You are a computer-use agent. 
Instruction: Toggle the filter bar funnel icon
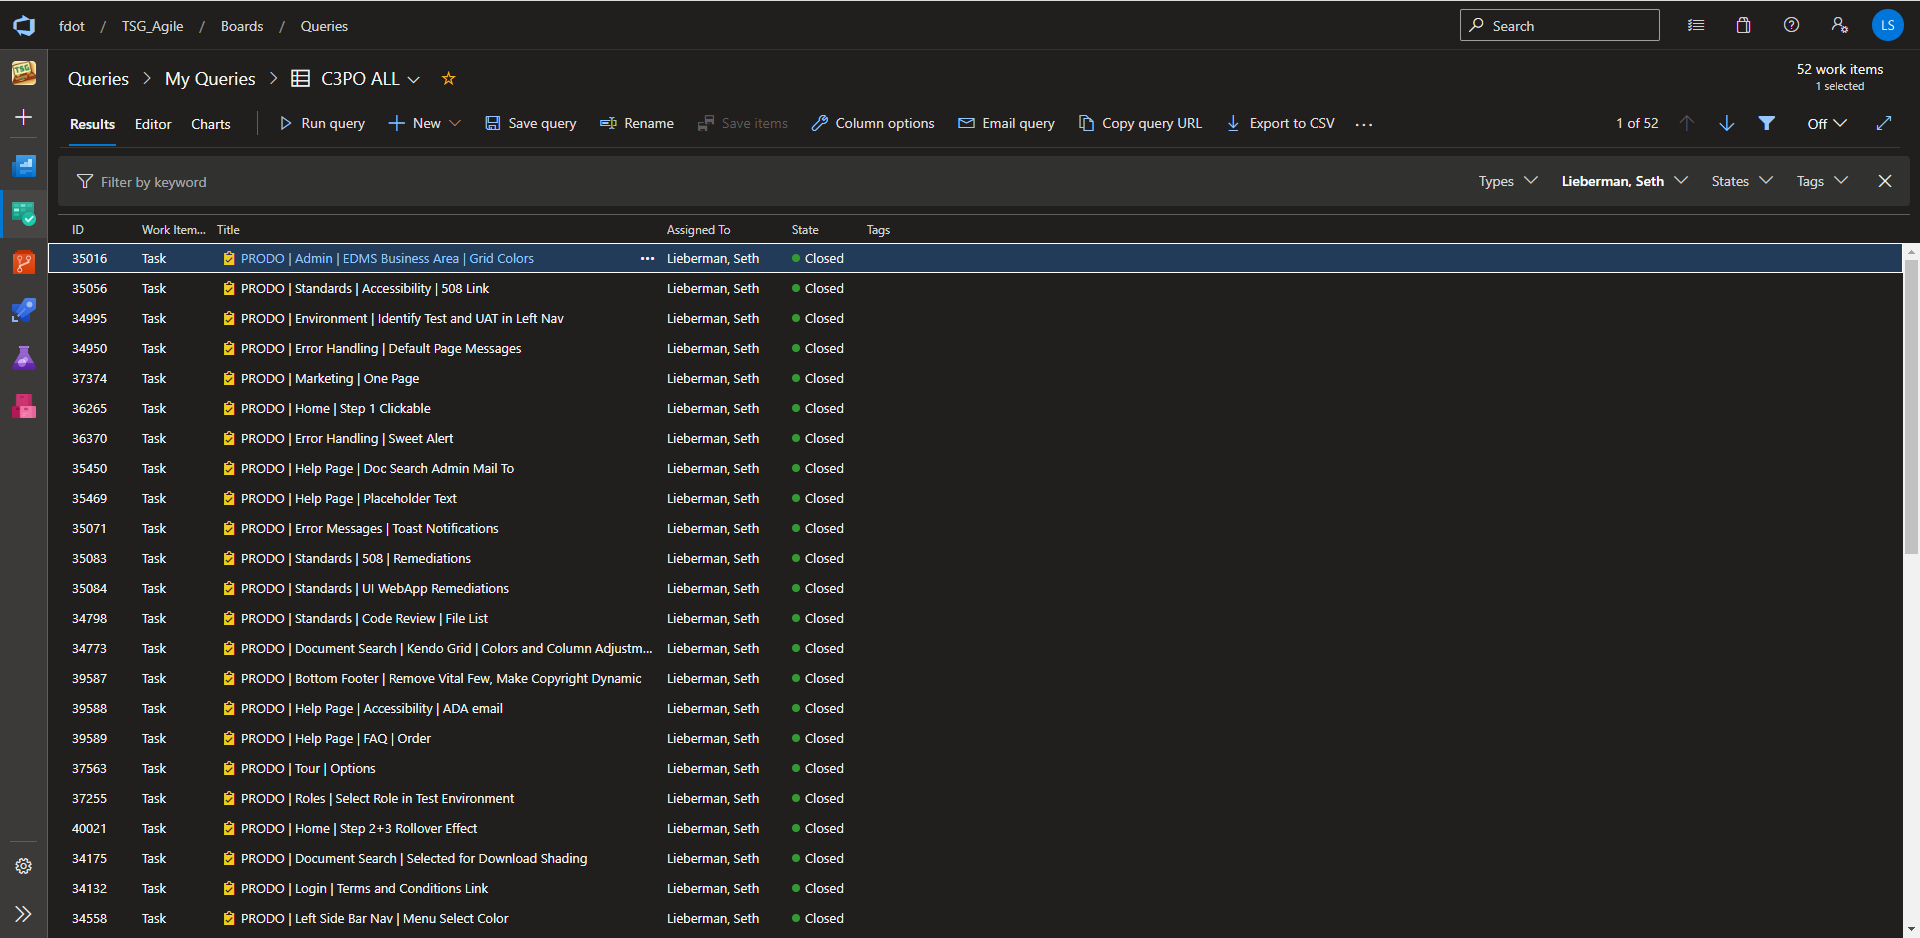coord(1767,123)
